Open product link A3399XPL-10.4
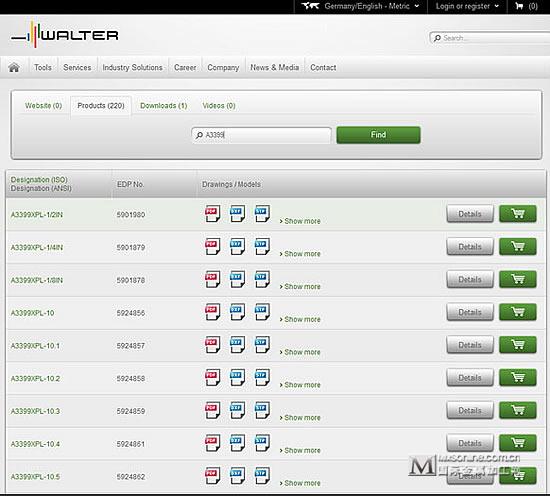550x496 pixels. (x=35, y=444)
